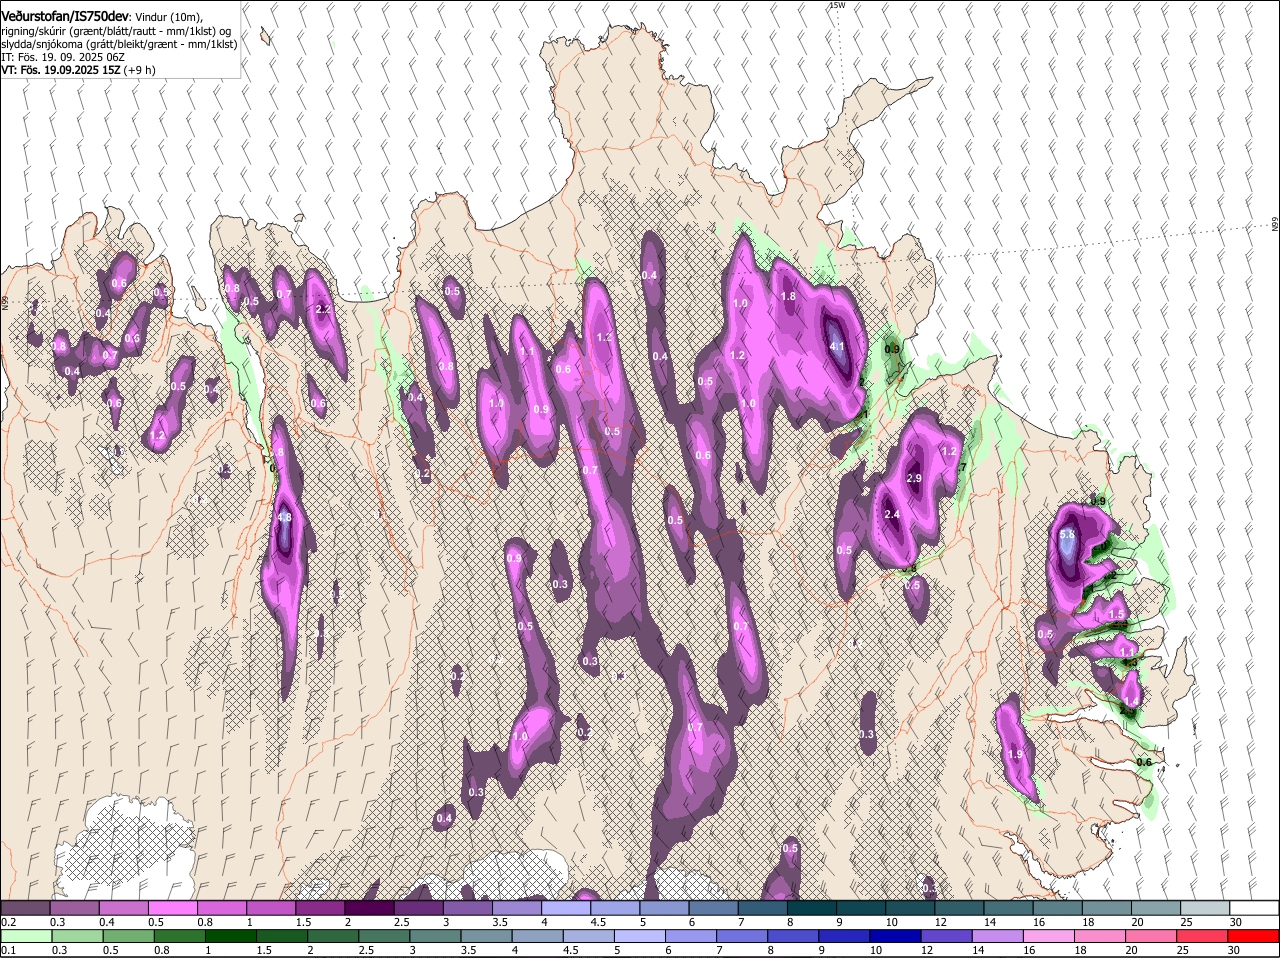Click the 2.9 precipitation value label
Screen dimensions: 1280x958
[x=914, y=479]
